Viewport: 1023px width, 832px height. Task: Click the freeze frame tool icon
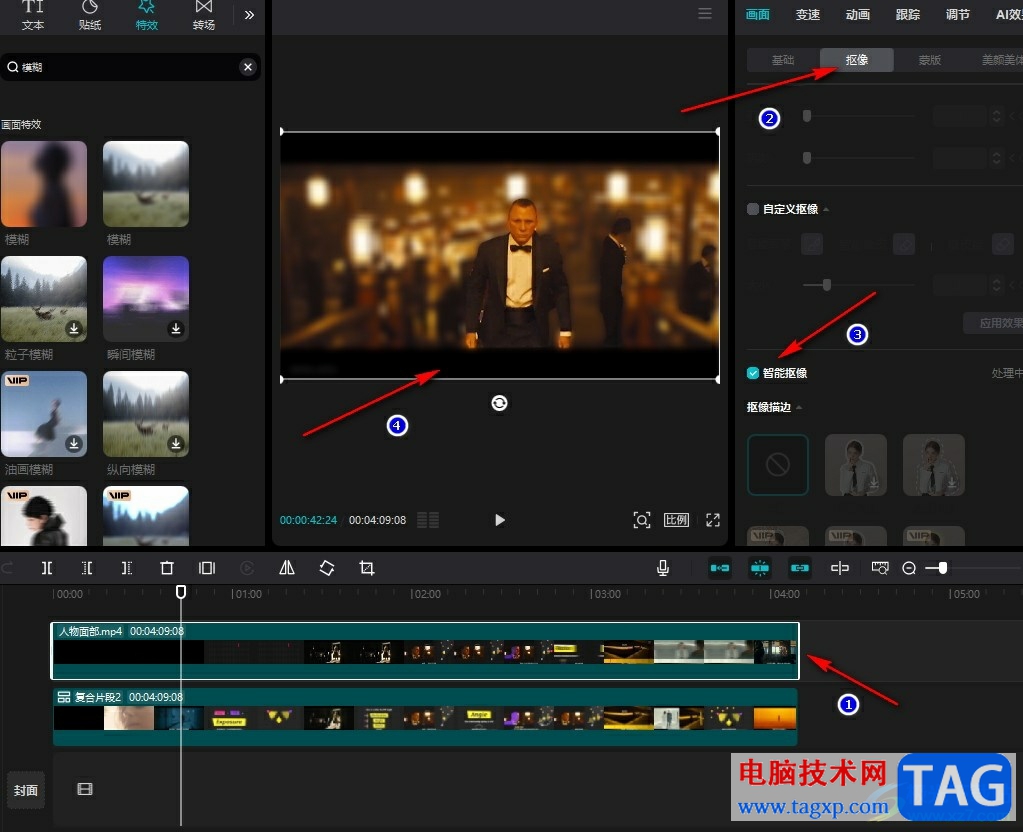pyautogui.click(x=207, y=568)
